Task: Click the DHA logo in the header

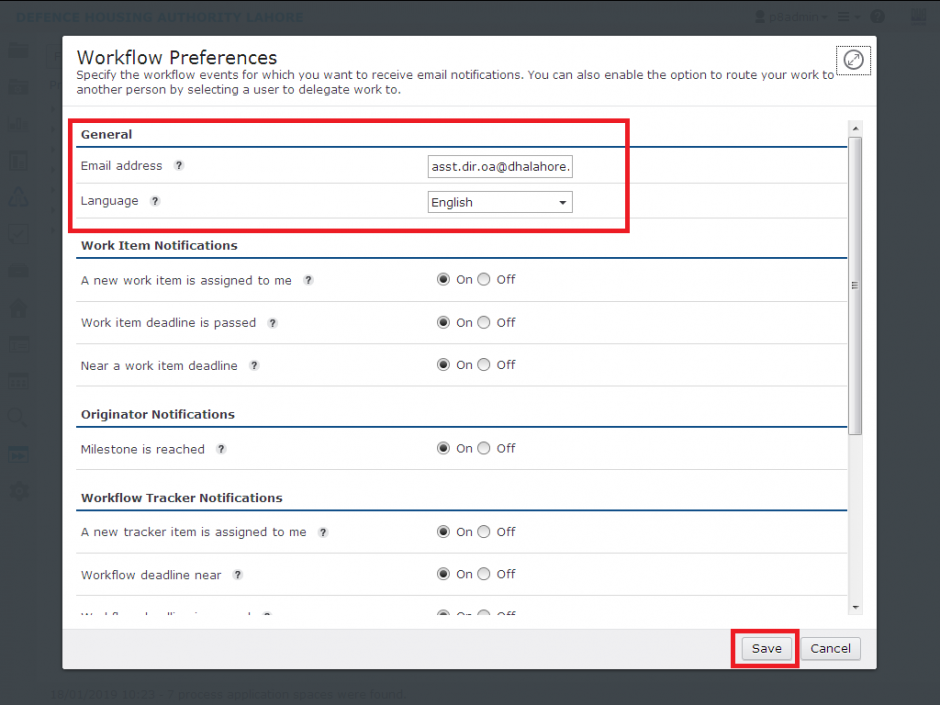Action: (920, 17)
